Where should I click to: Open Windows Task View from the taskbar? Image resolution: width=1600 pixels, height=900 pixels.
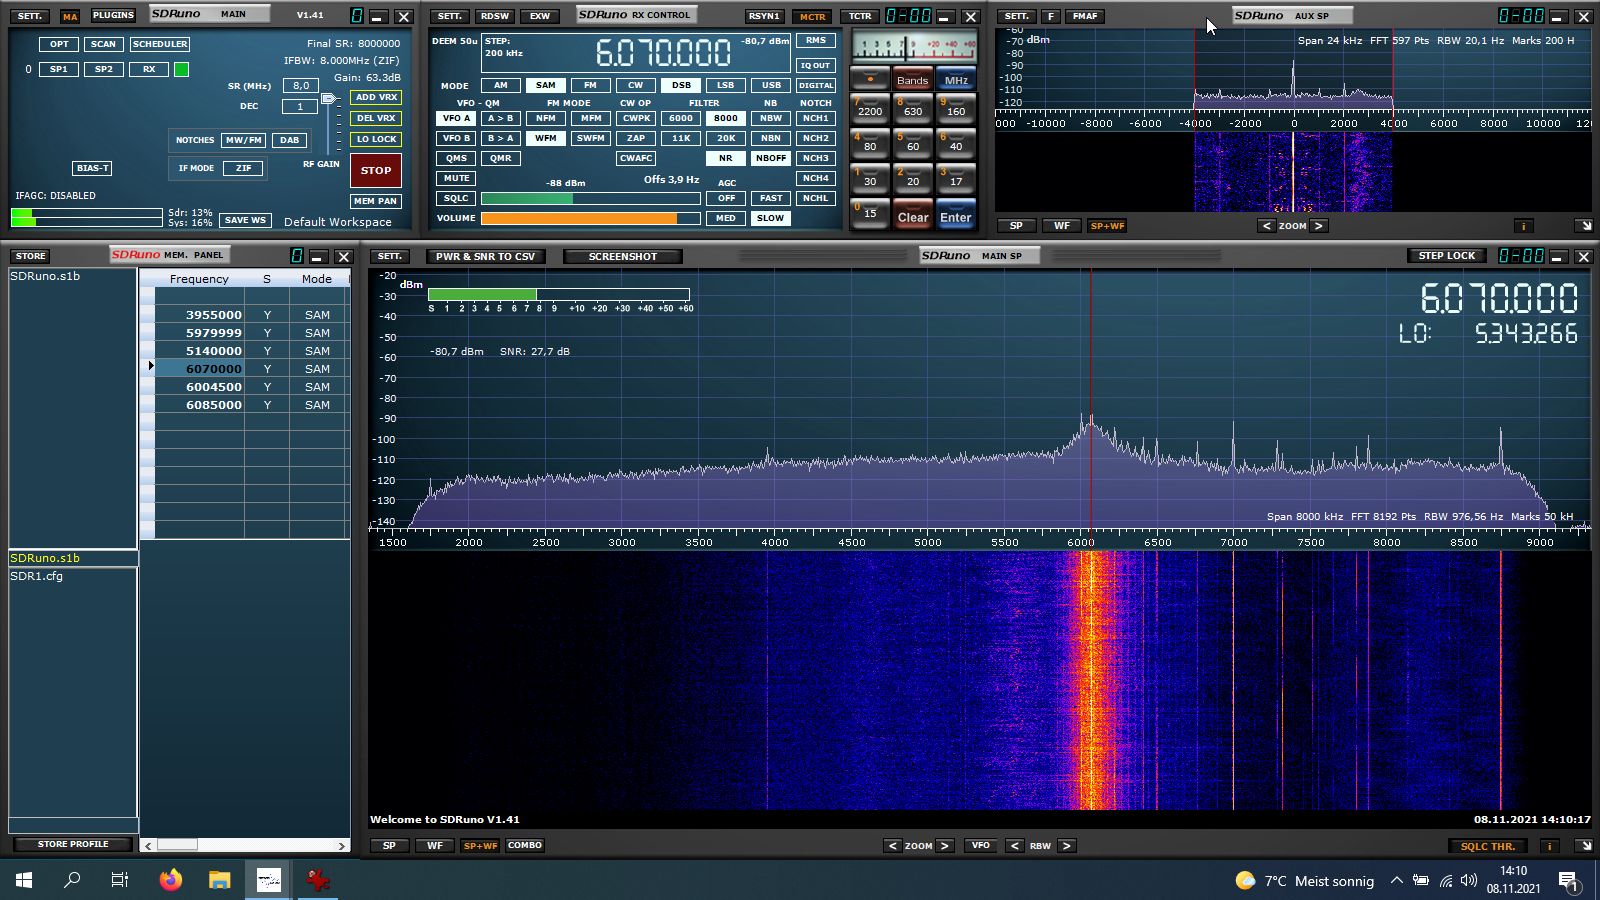tap(120, 880)
